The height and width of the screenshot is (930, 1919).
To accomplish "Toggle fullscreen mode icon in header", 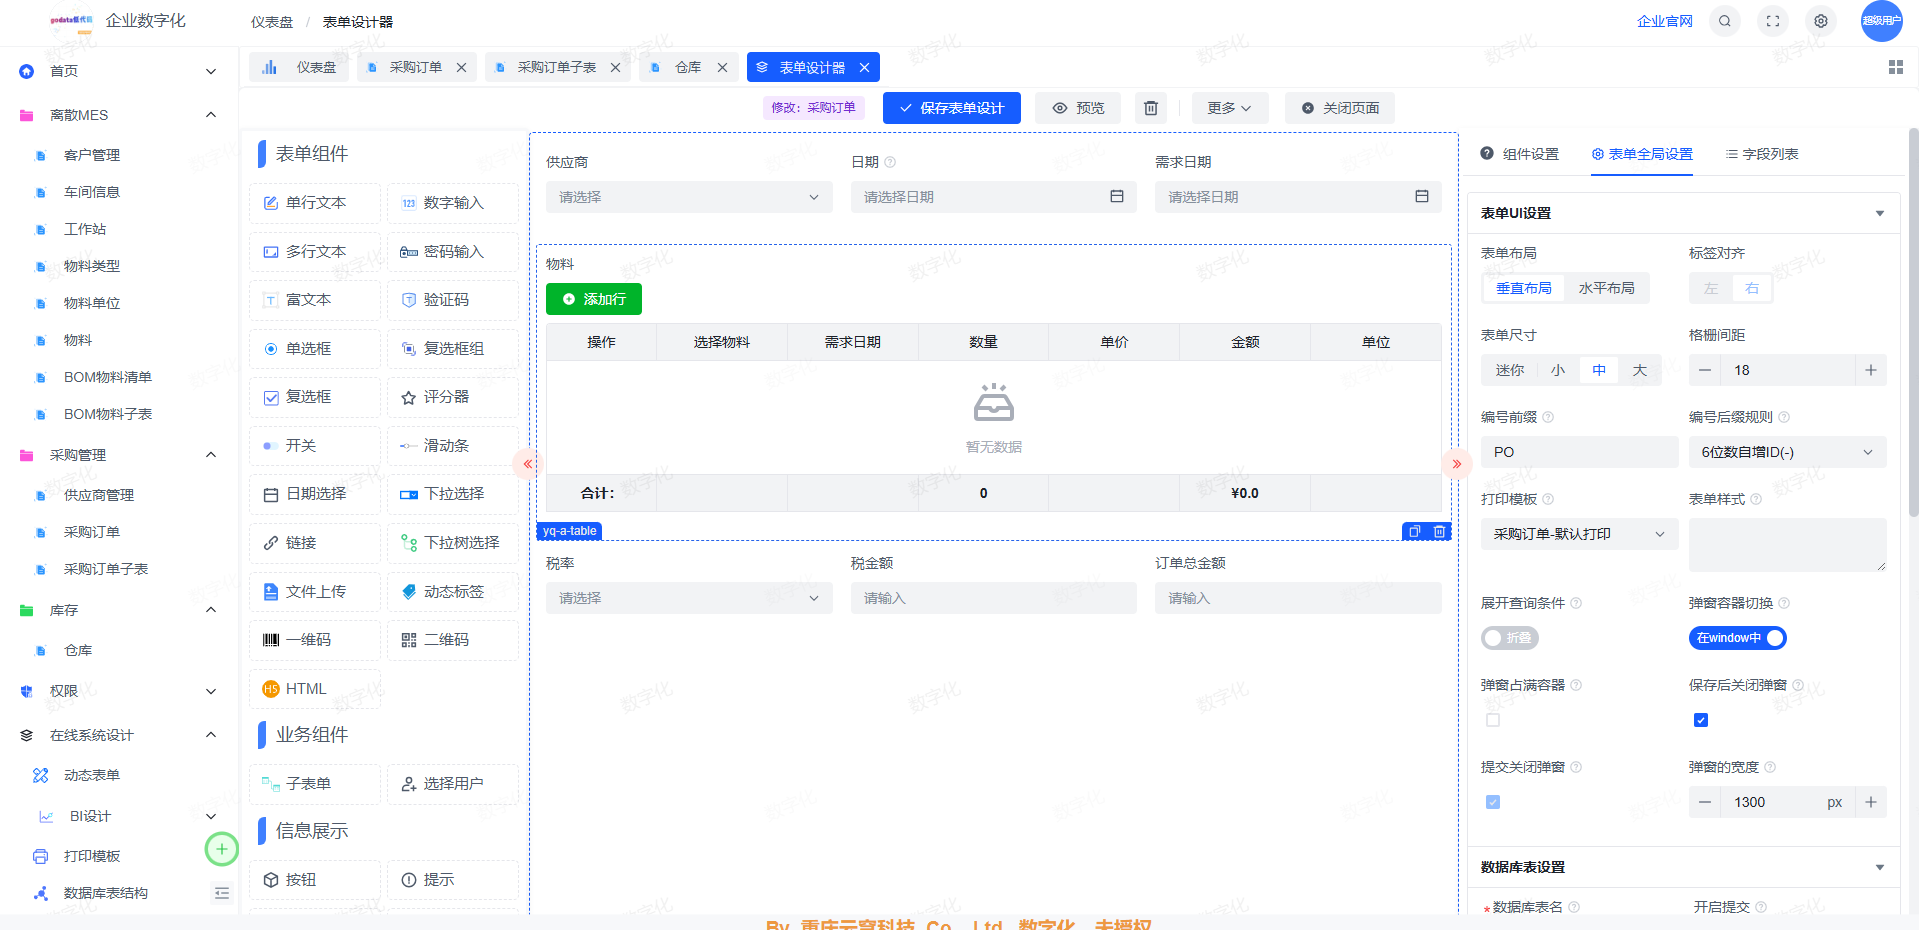I will coord(1773,21).
